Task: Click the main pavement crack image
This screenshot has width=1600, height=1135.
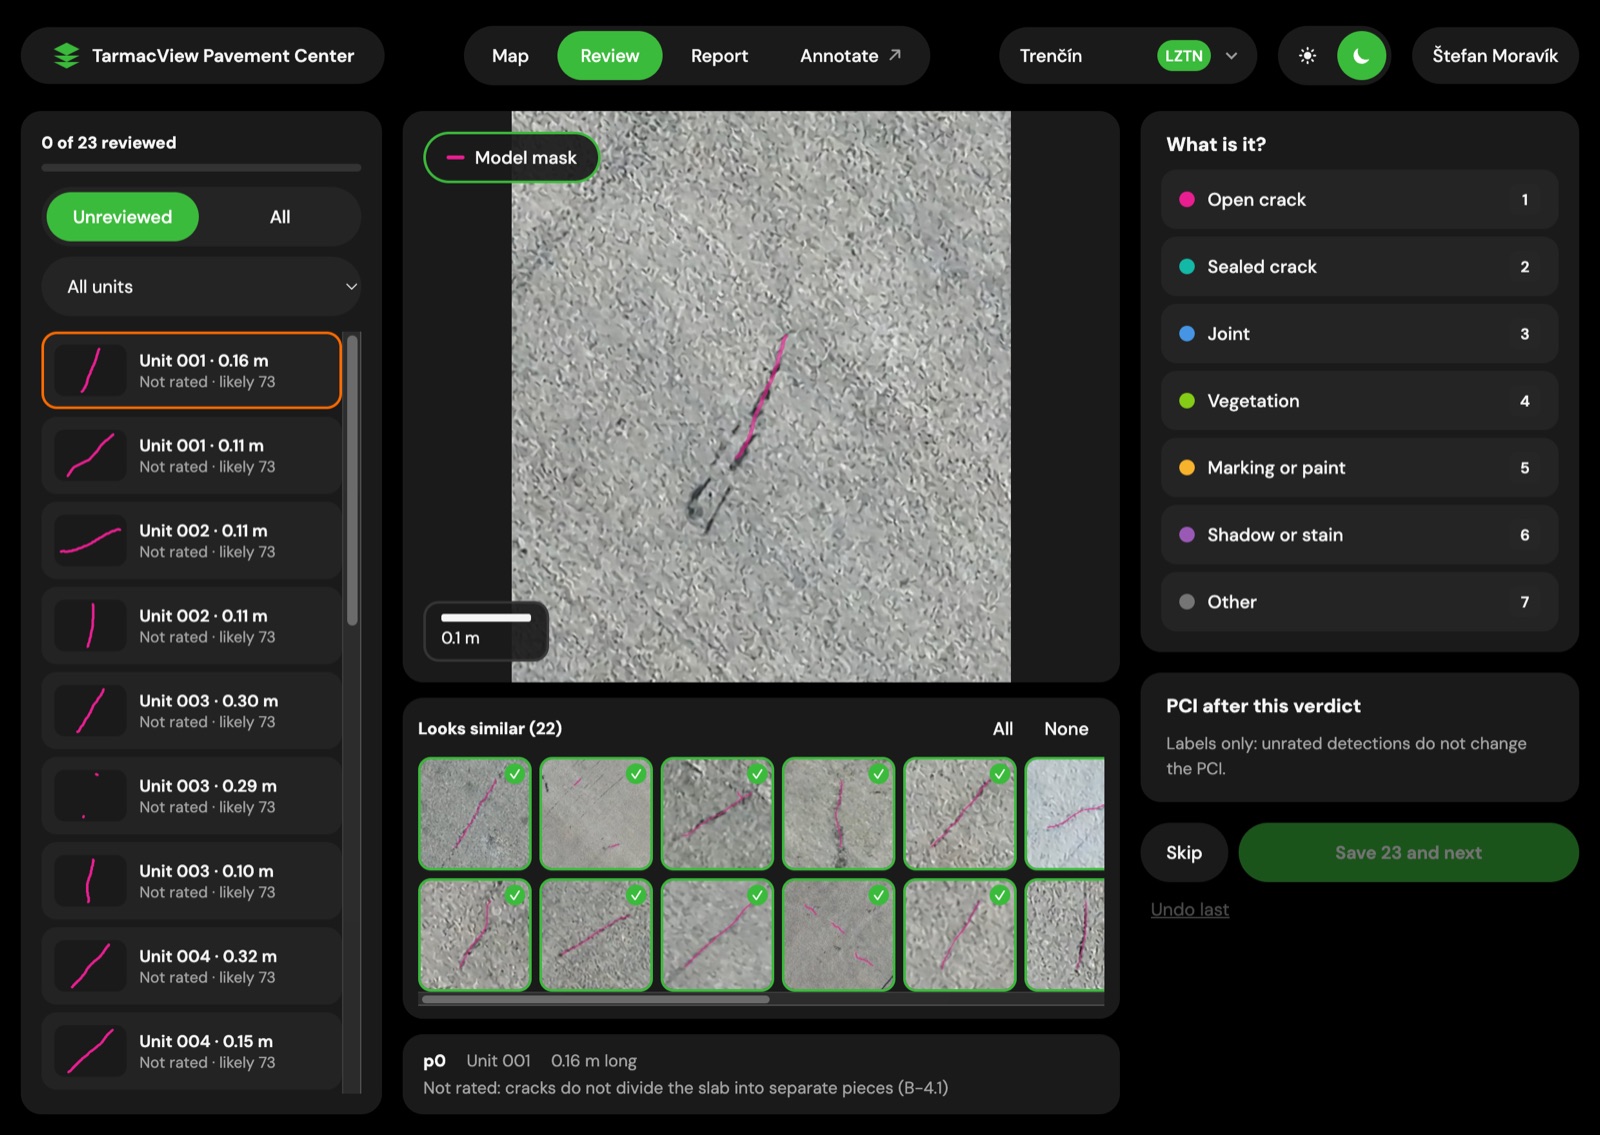Action: point(761,397)
